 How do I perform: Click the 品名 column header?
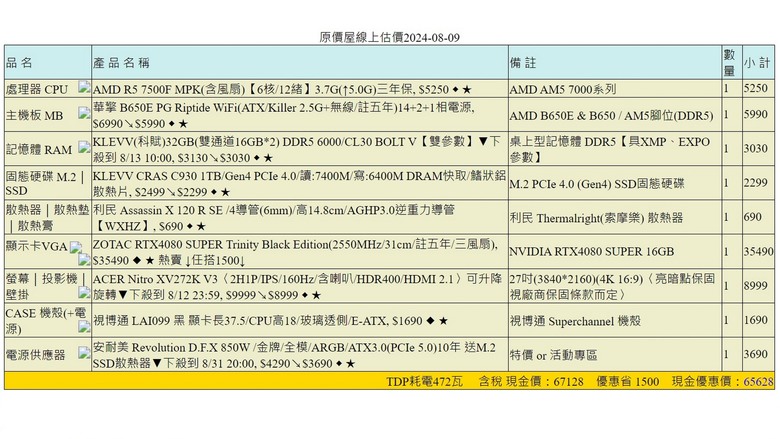click(48, 62)
